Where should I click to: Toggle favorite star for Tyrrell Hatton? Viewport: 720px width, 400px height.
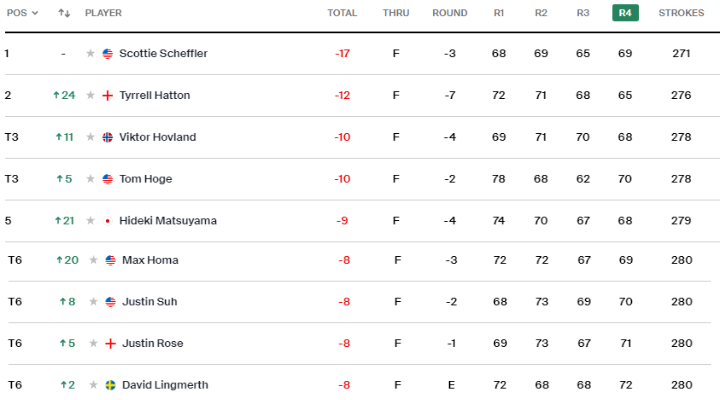(x=90, y=96)
